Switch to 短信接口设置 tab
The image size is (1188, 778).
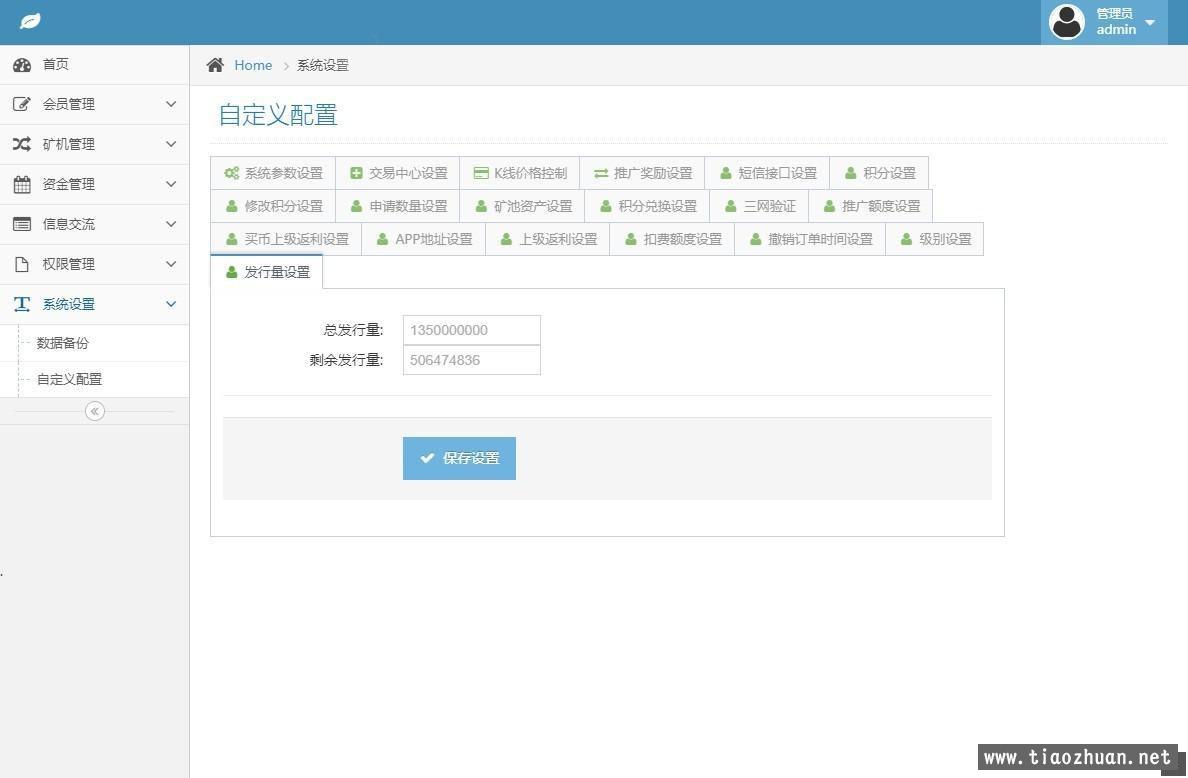tap(768, 173)
